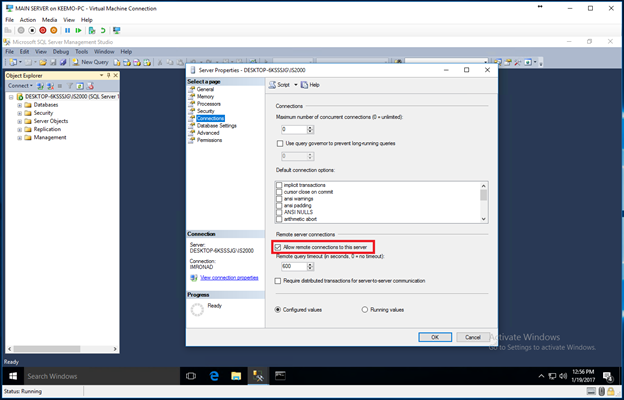Image resolution: width=624 pixels, height=400 pixels.
Task: Open the Script dropdown arrow
Action: (296, 85)
